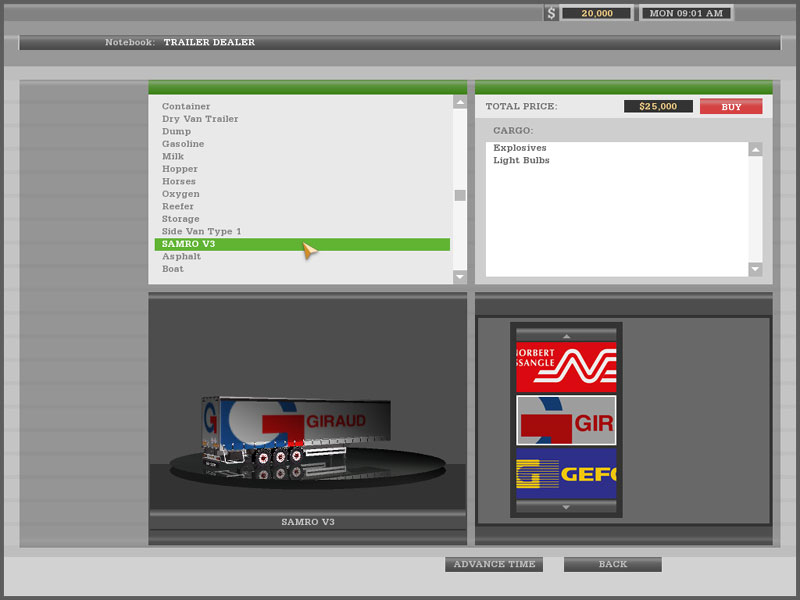This screenshot has height=600, width=800.
Task: Click cargo list scroll up arrow
Action: pos(755,149)
